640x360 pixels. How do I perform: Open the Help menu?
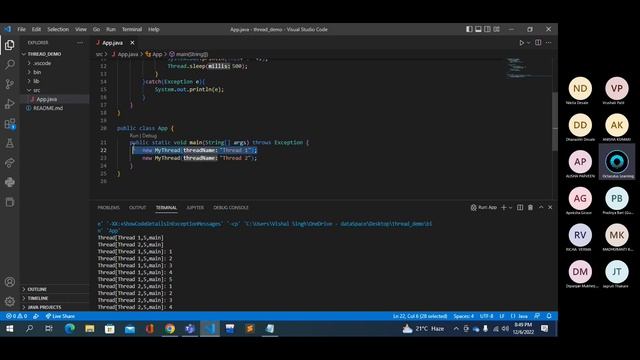coord(153,29)
